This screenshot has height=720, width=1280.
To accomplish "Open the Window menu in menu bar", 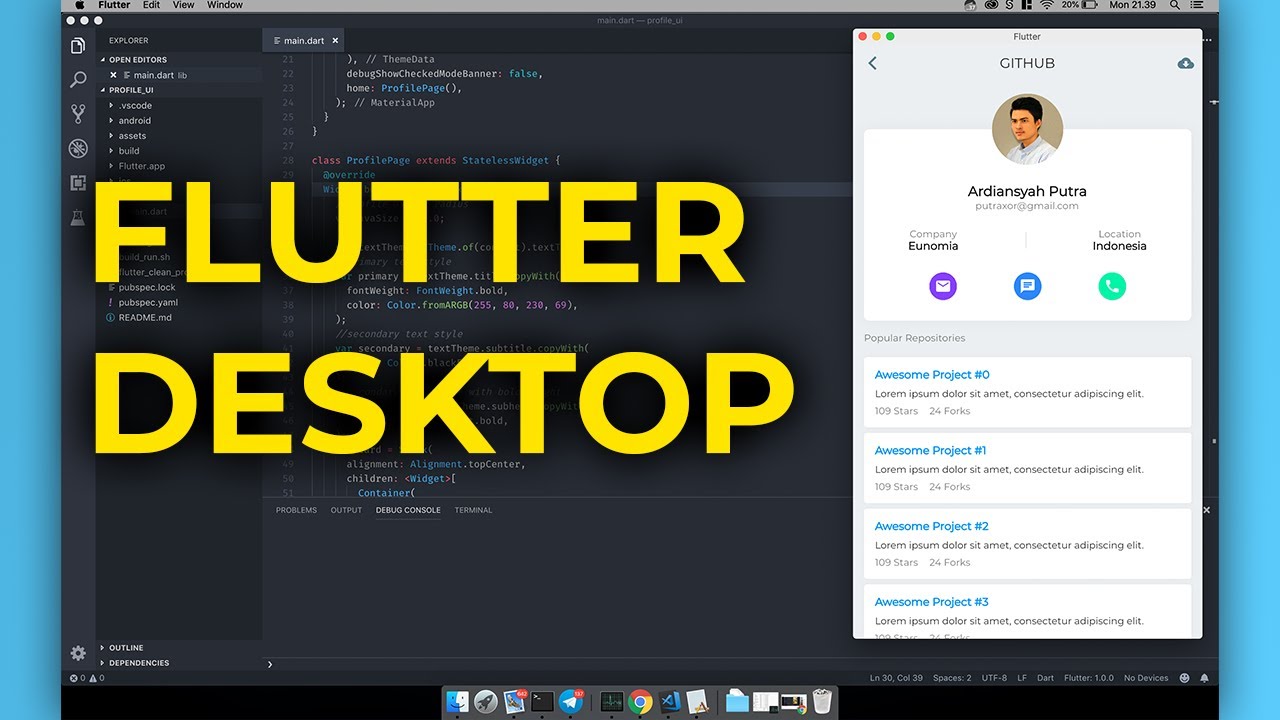I will point(225,5).
